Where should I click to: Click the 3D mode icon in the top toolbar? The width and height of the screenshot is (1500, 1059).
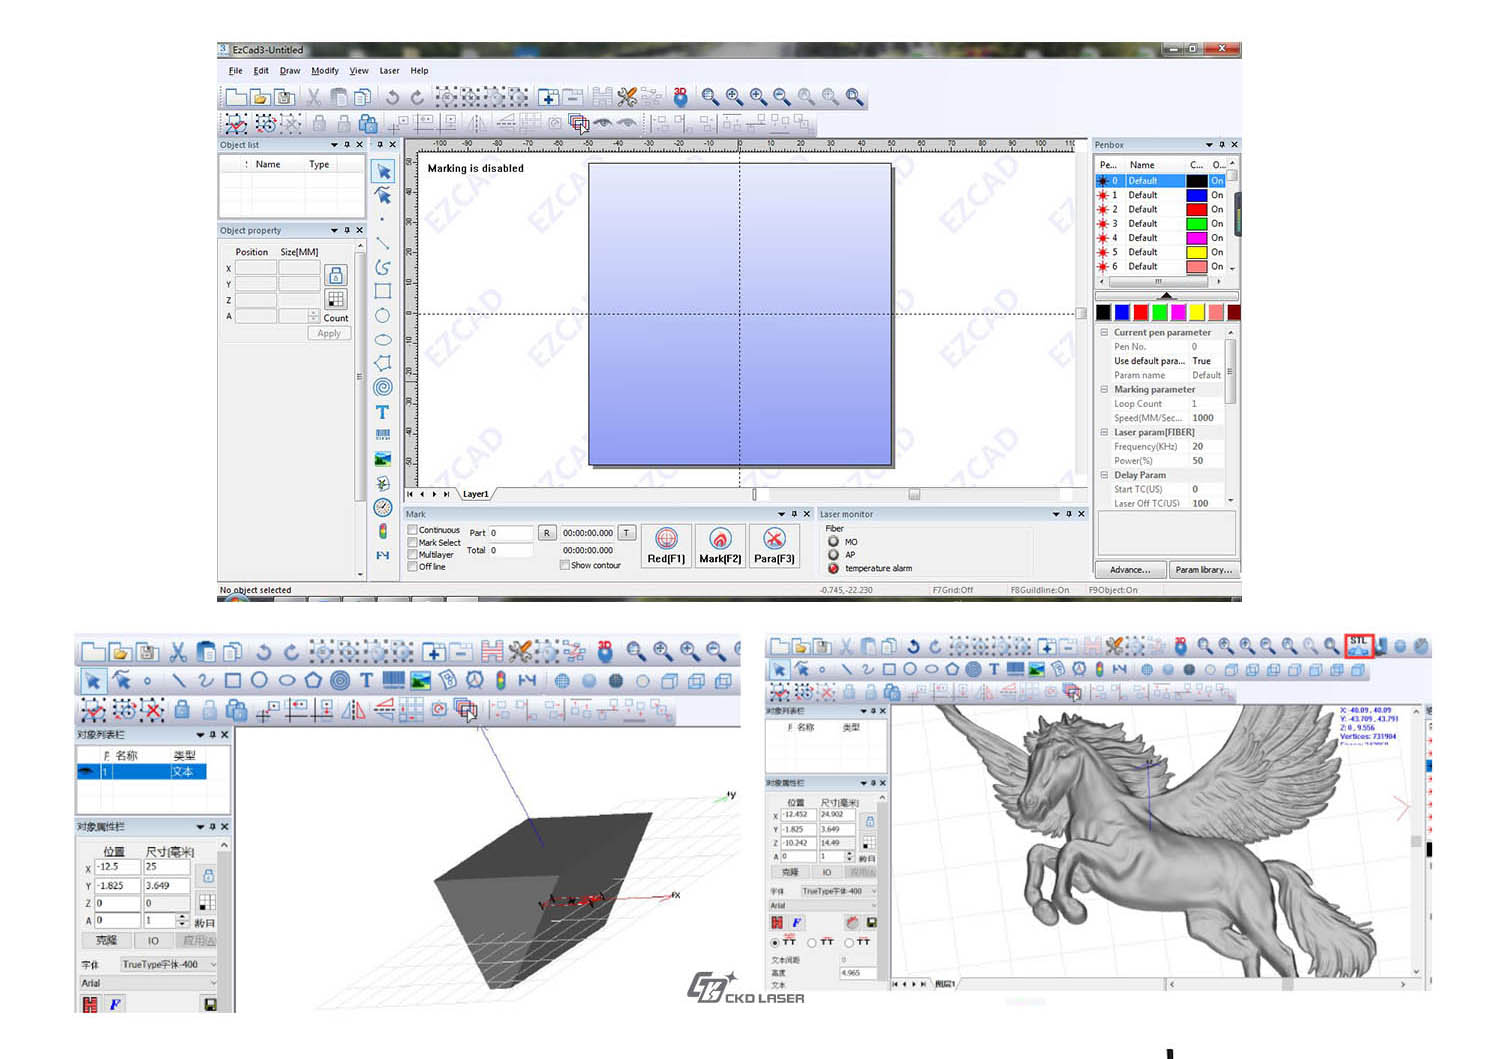[x=679, y=96]
